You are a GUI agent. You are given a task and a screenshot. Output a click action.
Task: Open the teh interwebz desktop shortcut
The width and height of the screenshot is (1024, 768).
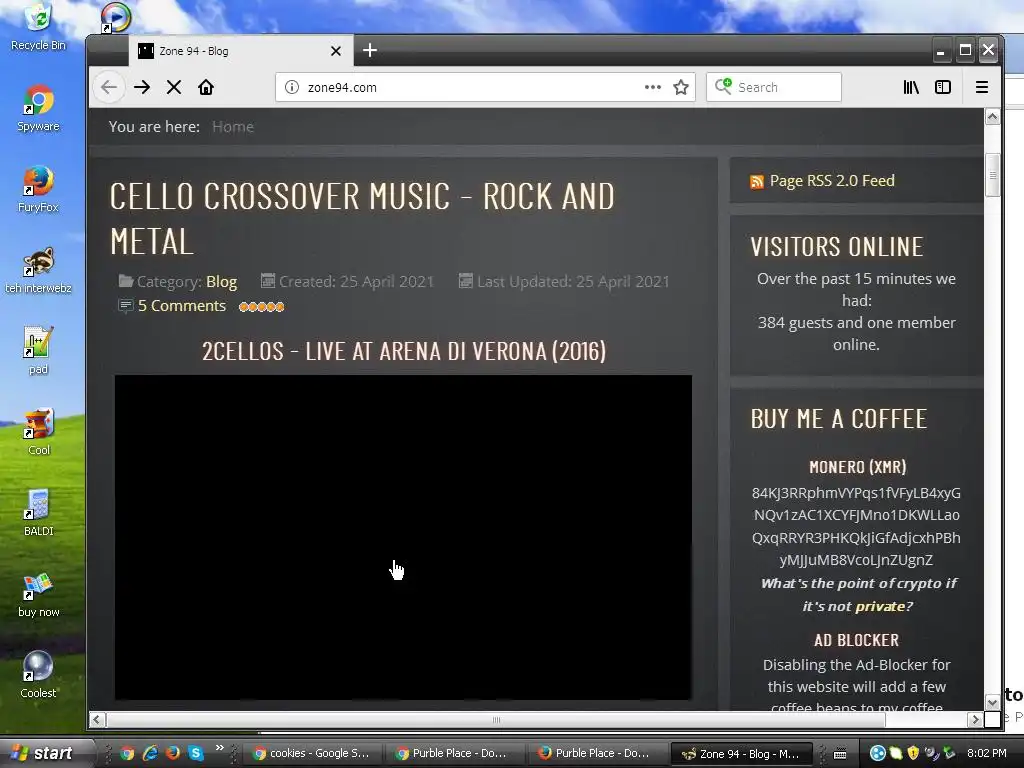(x=39, y=270)
